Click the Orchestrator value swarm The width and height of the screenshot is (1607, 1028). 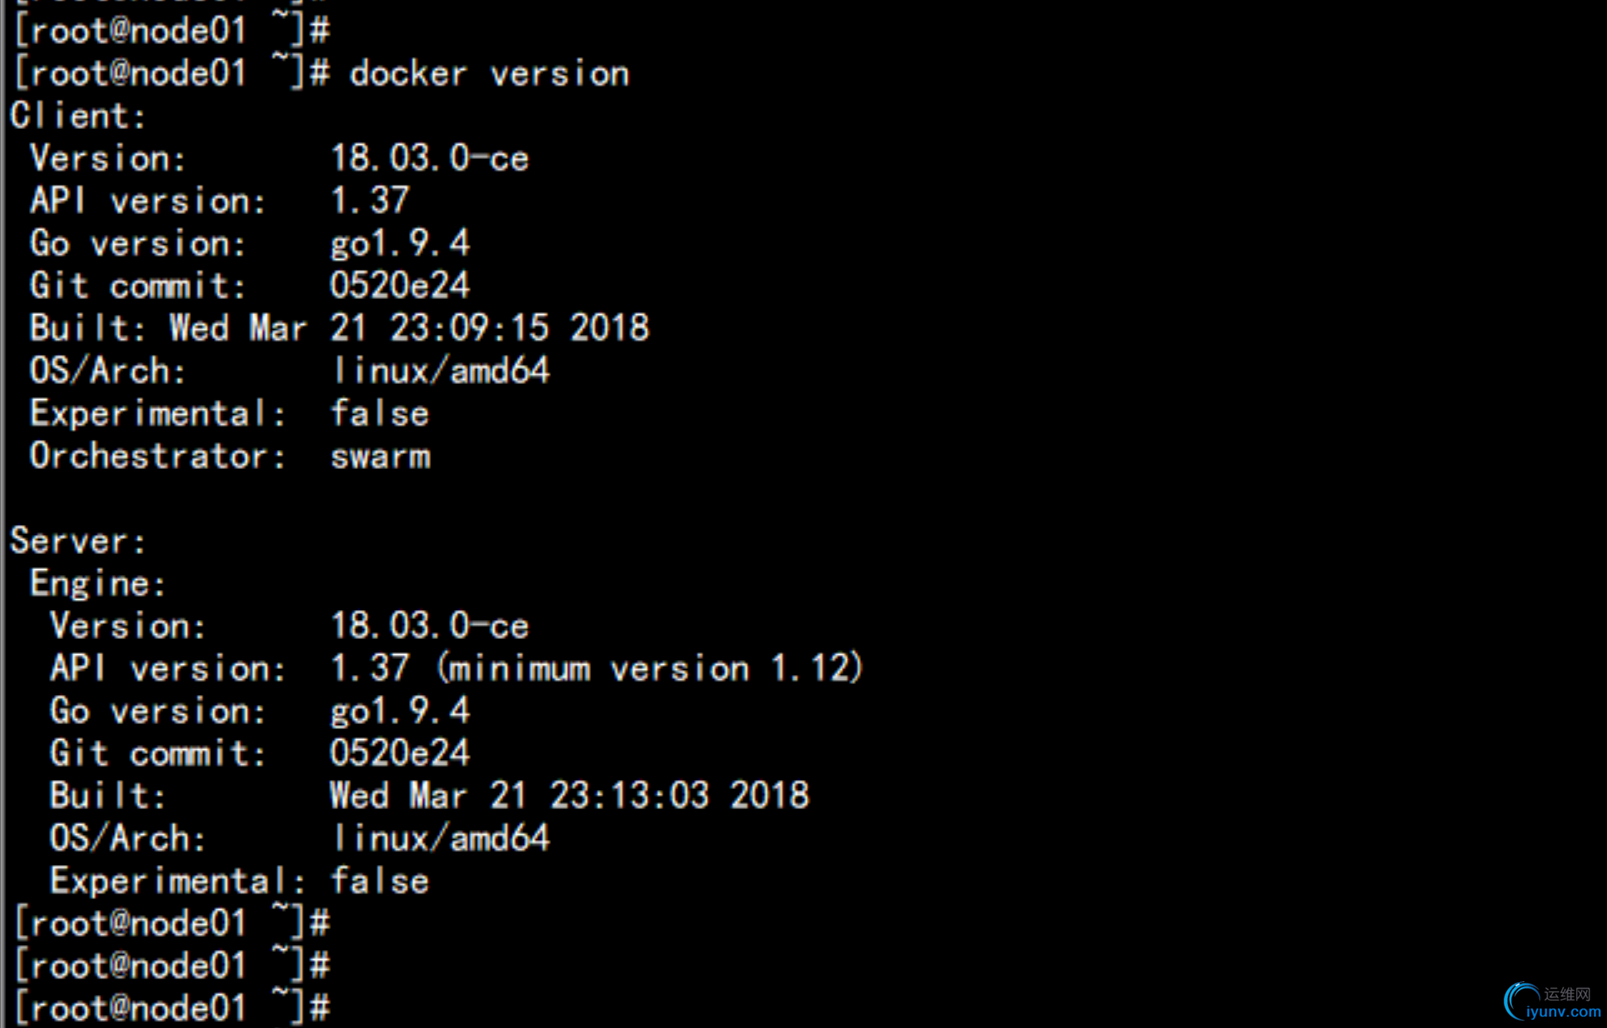(x=380, y=457)
